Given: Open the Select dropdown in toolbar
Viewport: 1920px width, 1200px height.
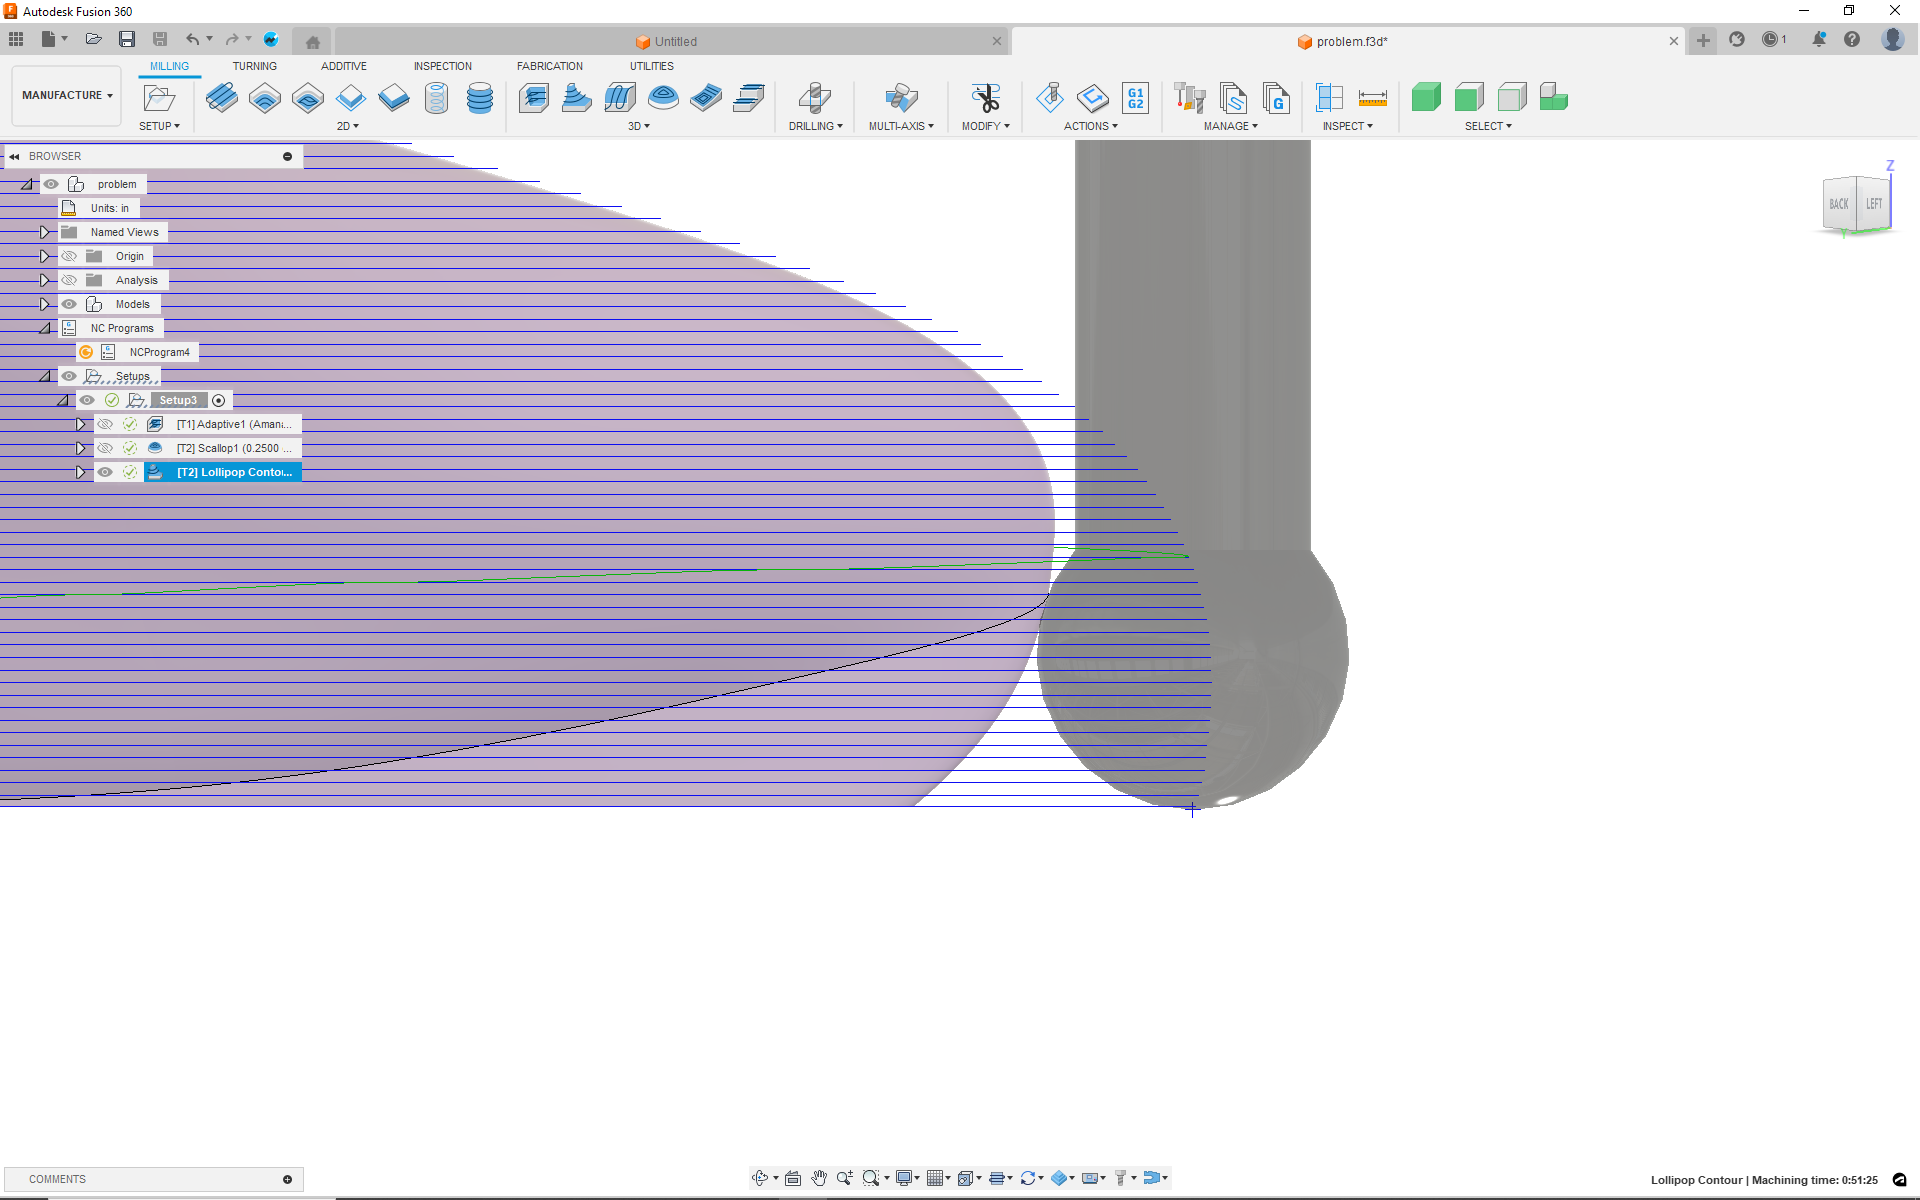Looking at the screenshot, I should (x=1487, y=126).
